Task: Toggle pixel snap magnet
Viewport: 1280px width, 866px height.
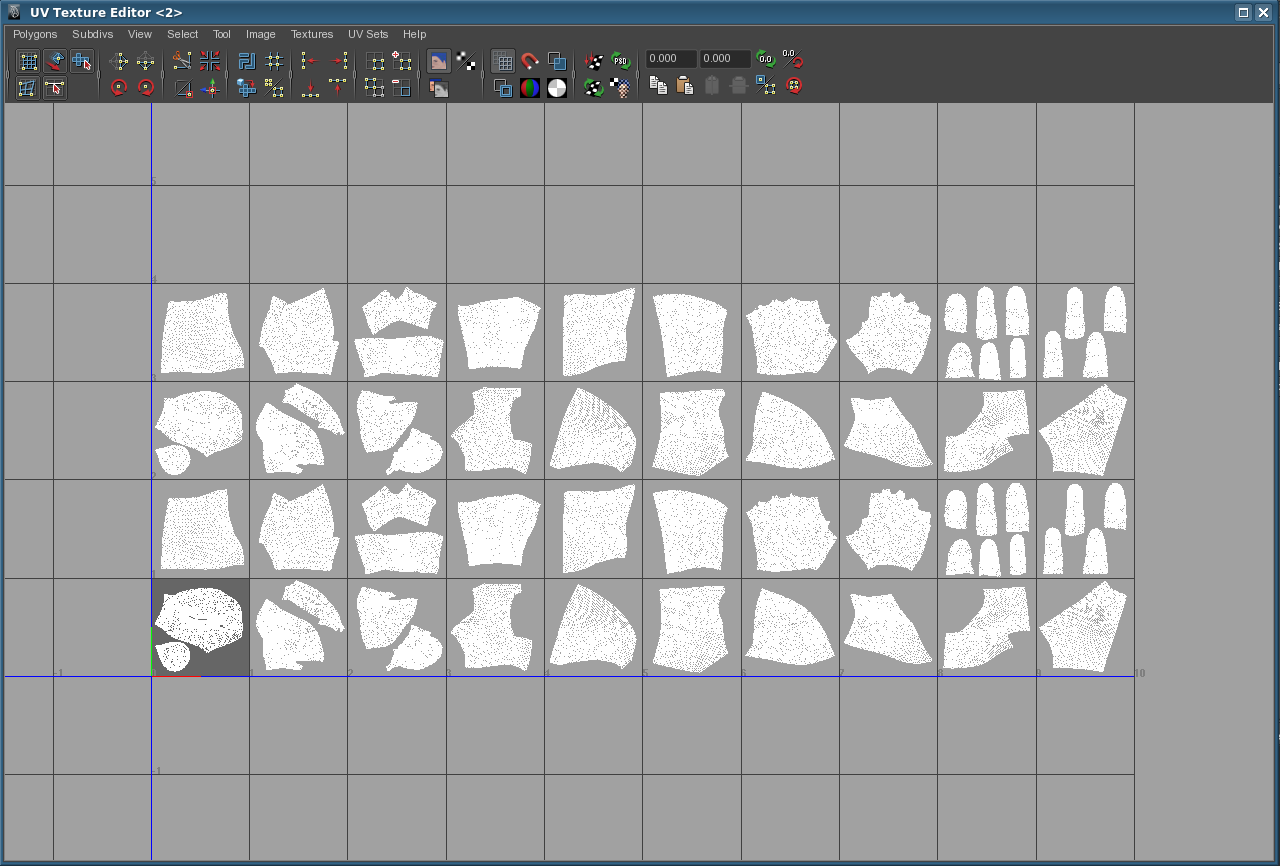Action: tap(530, 61)
